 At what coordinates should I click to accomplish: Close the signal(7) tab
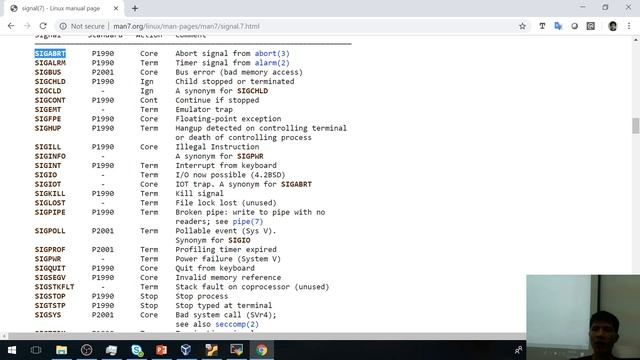[x=116, y=8]
